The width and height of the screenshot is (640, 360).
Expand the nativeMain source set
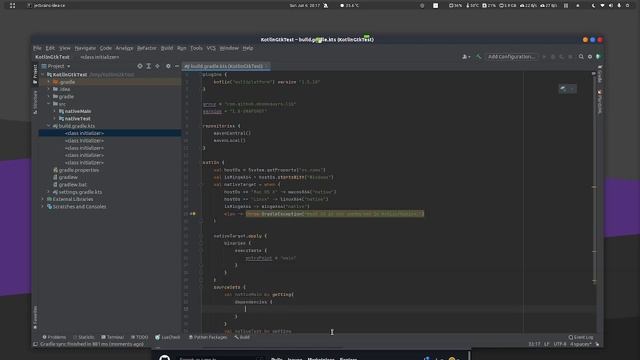(55, 111)
